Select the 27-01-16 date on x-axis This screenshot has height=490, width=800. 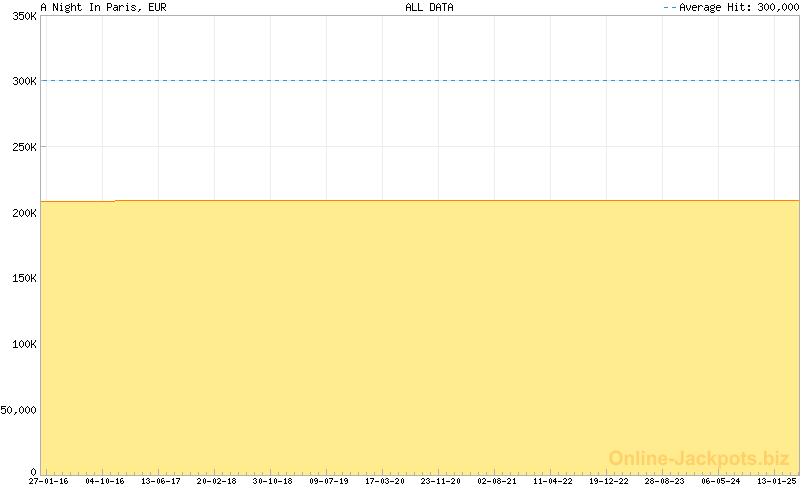coord(49,481)
